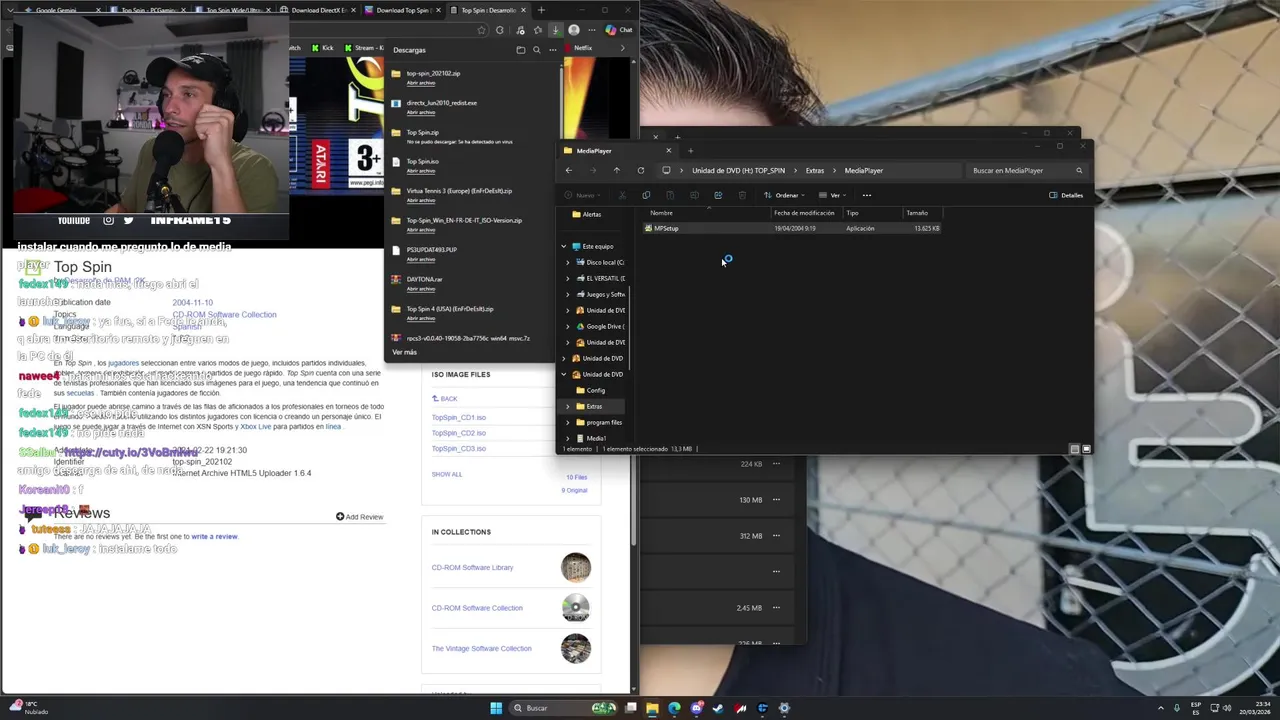The image size is (1280, 720).
Task: Open CD-ROM Software Library collection link
Action: pyautogui.click(x=472, y=567)
